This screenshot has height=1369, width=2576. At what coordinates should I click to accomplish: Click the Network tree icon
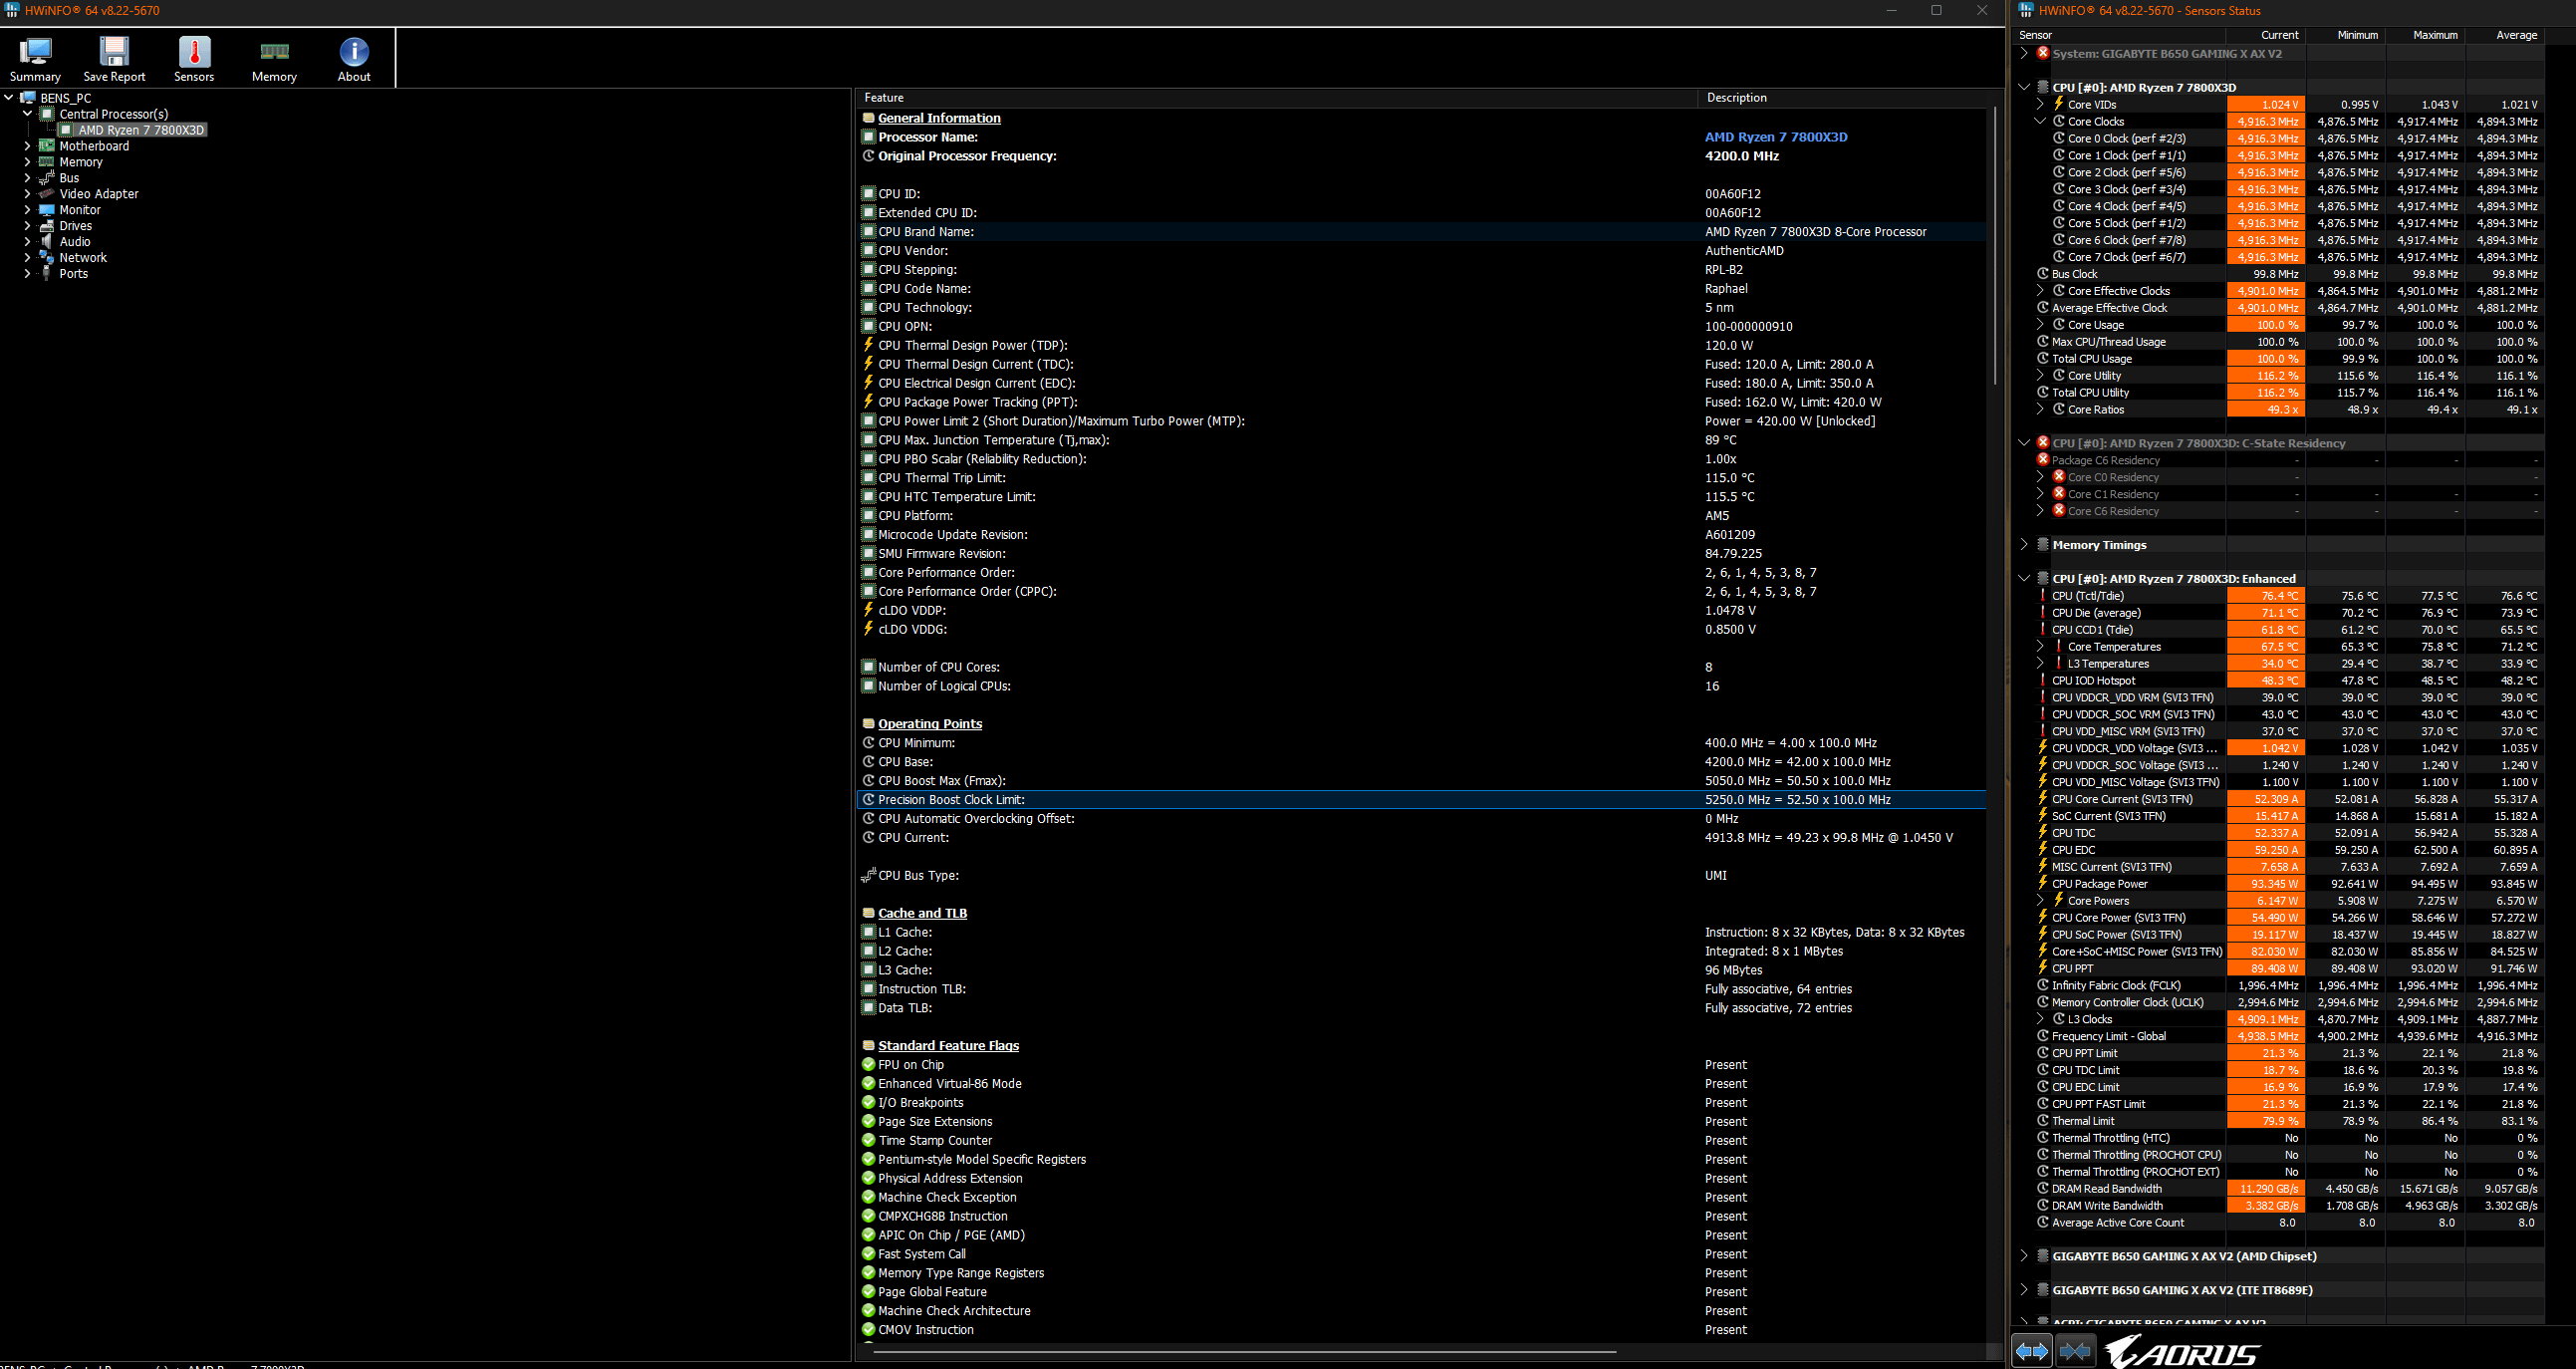pyautogui.click(x=46, y=258)
